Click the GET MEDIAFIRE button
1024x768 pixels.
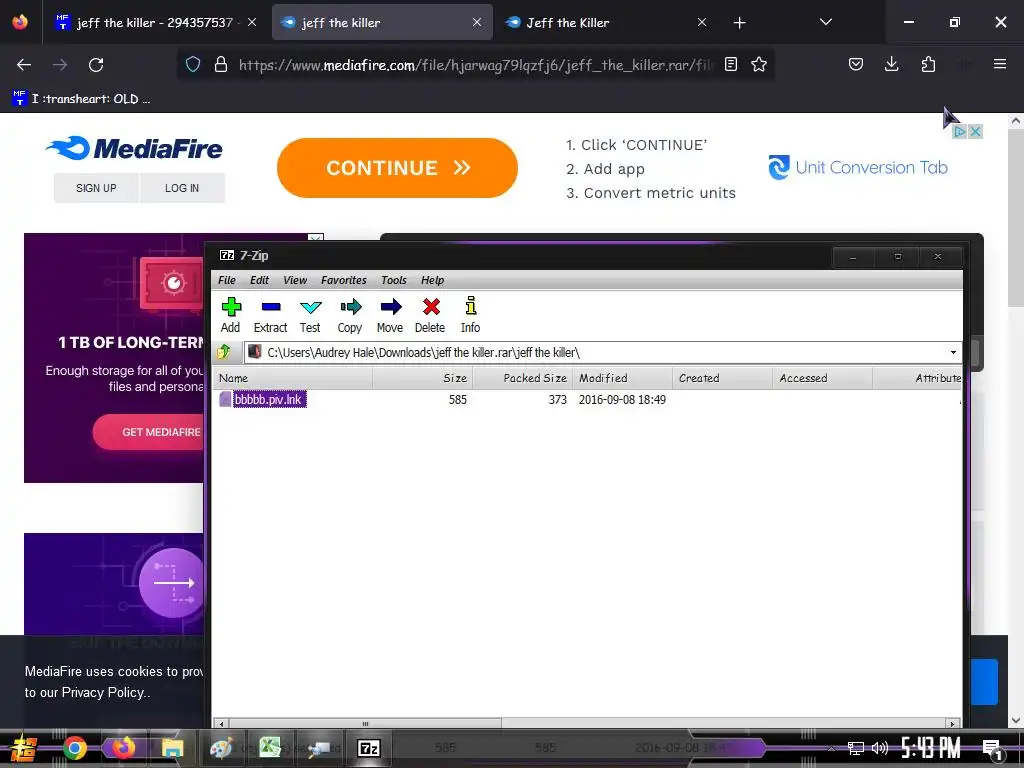tap(148, 432)
